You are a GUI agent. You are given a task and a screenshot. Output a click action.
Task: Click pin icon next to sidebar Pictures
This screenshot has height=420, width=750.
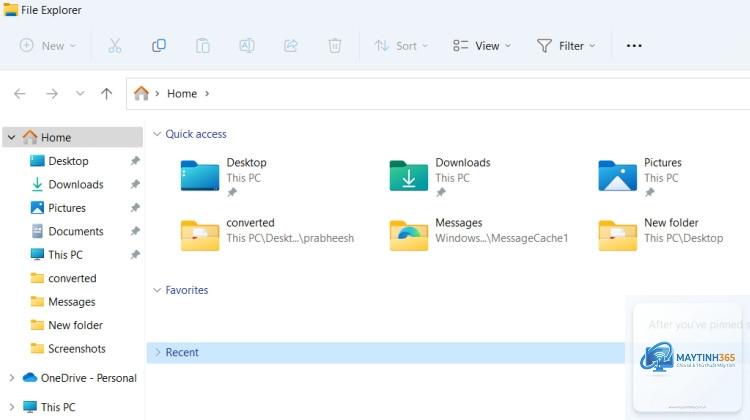coord(135,208)
